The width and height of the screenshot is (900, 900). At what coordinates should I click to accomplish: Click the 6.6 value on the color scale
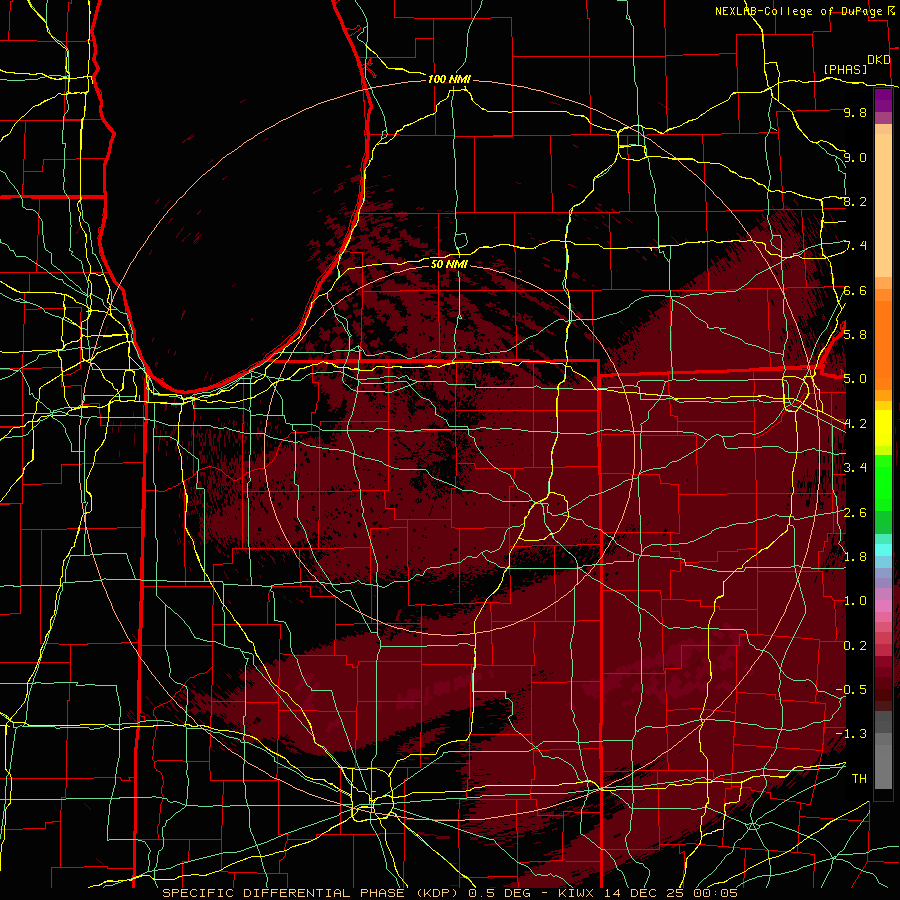tap(855, 291)
